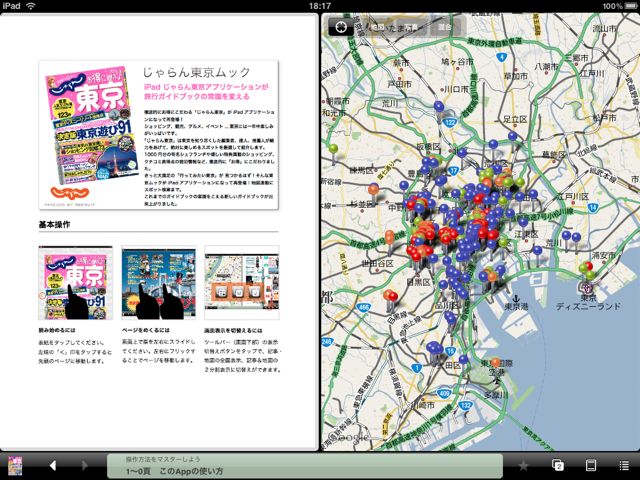640x480 pixels.
Task: Select the blue pin just below 足立区 label
Action: pos(513,136)
